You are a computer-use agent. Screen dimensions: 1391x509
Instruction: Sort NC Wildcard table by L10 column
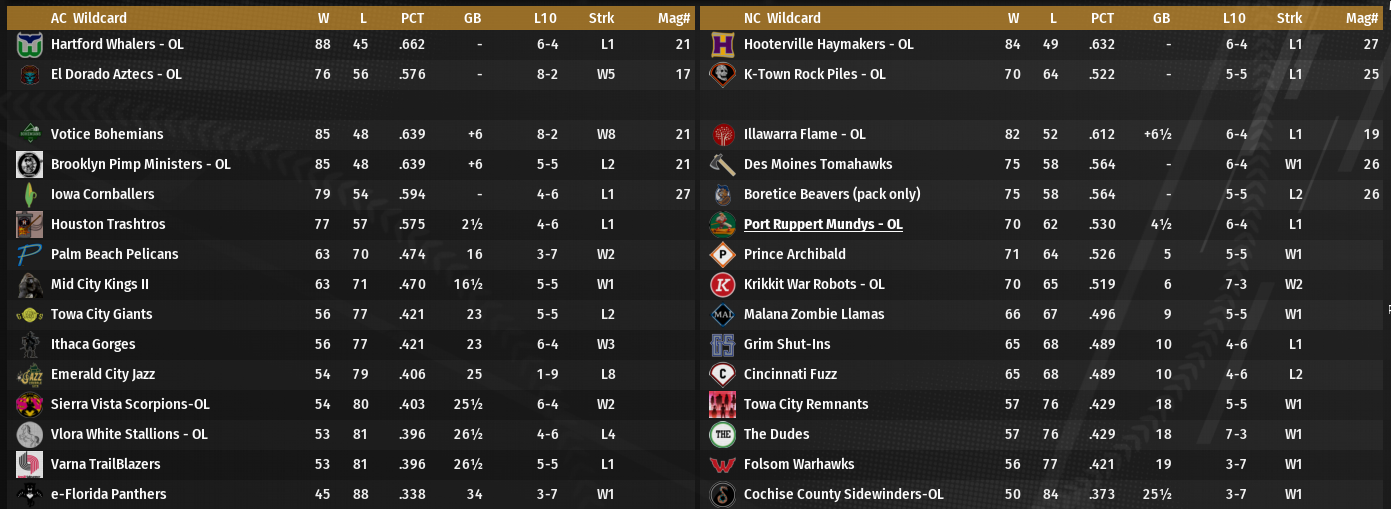tap(1234, 18)
